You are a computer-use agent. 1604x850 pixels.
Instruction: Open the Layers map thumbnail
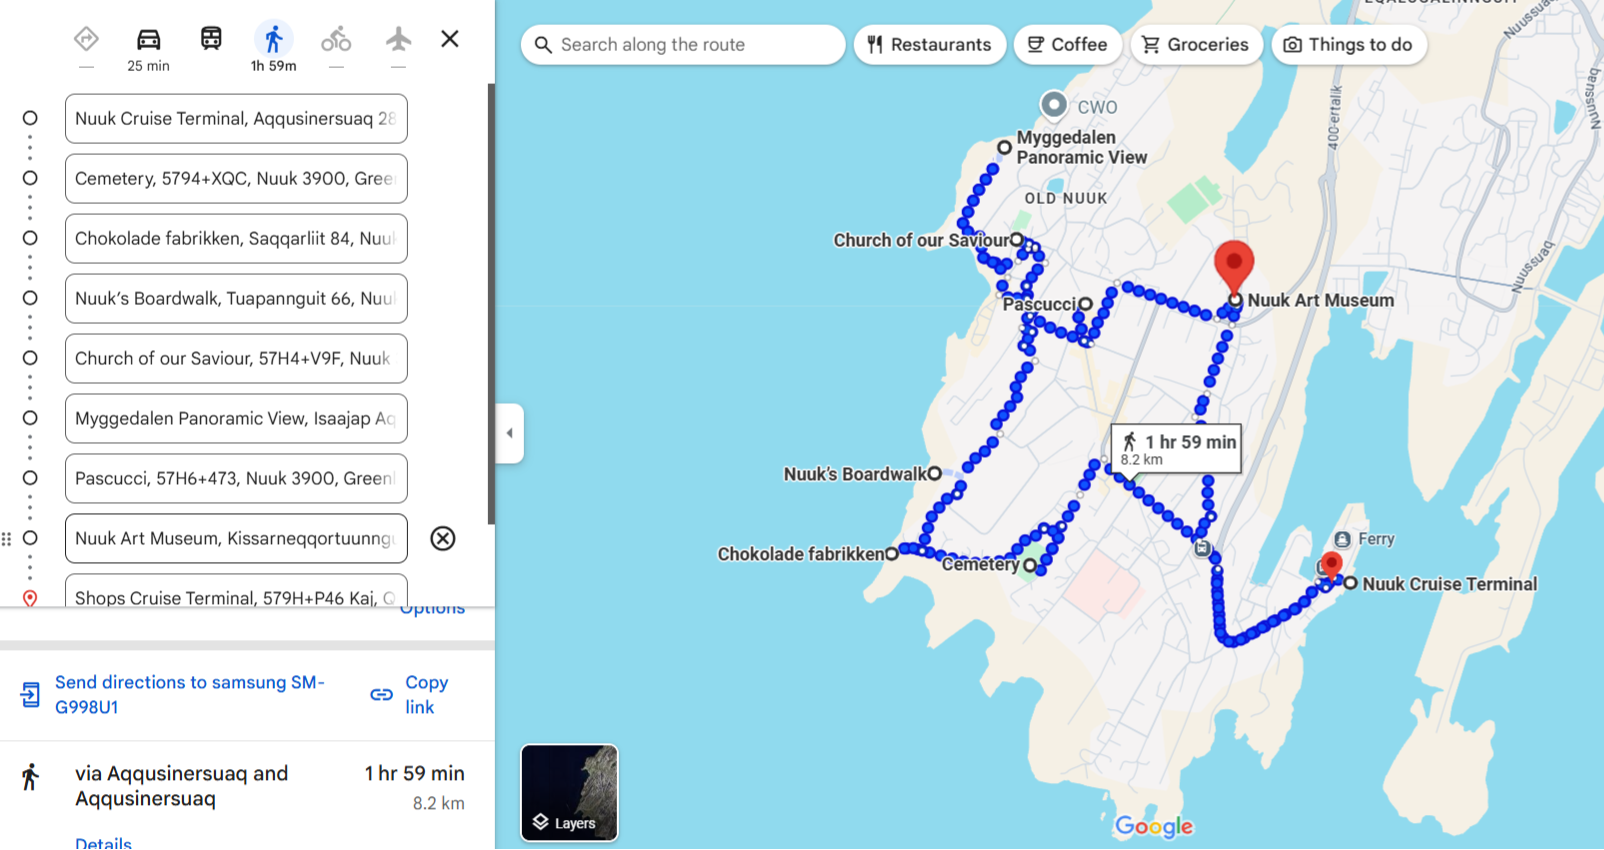coord(569,793)
